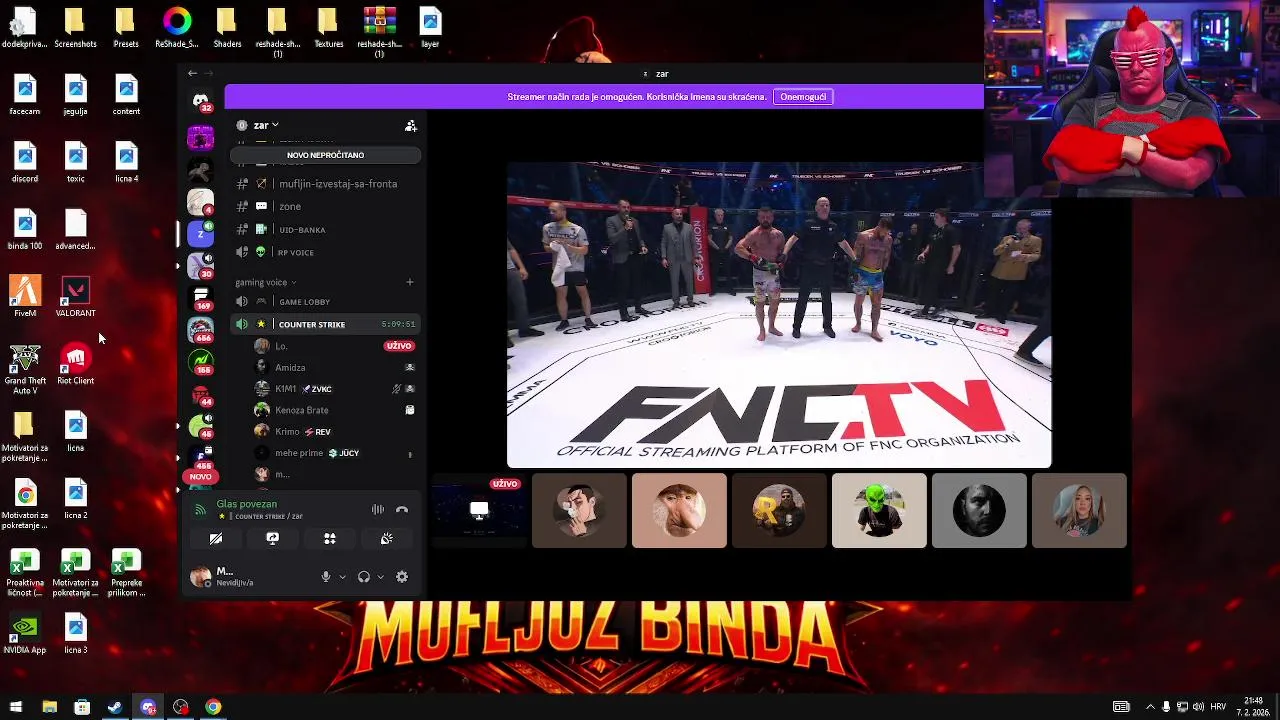This screenshot has width=1280, height=720.
Task: Collapse the gaming voice category
Action: [x=266, y=282]
